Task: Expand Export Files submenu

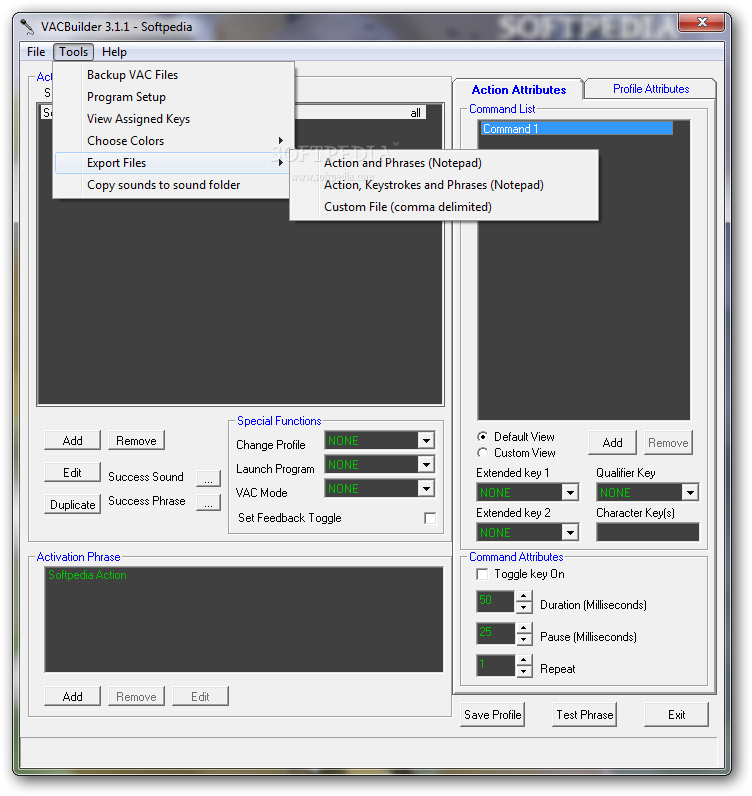Action: pyautogui.click(x=173, y=163)
